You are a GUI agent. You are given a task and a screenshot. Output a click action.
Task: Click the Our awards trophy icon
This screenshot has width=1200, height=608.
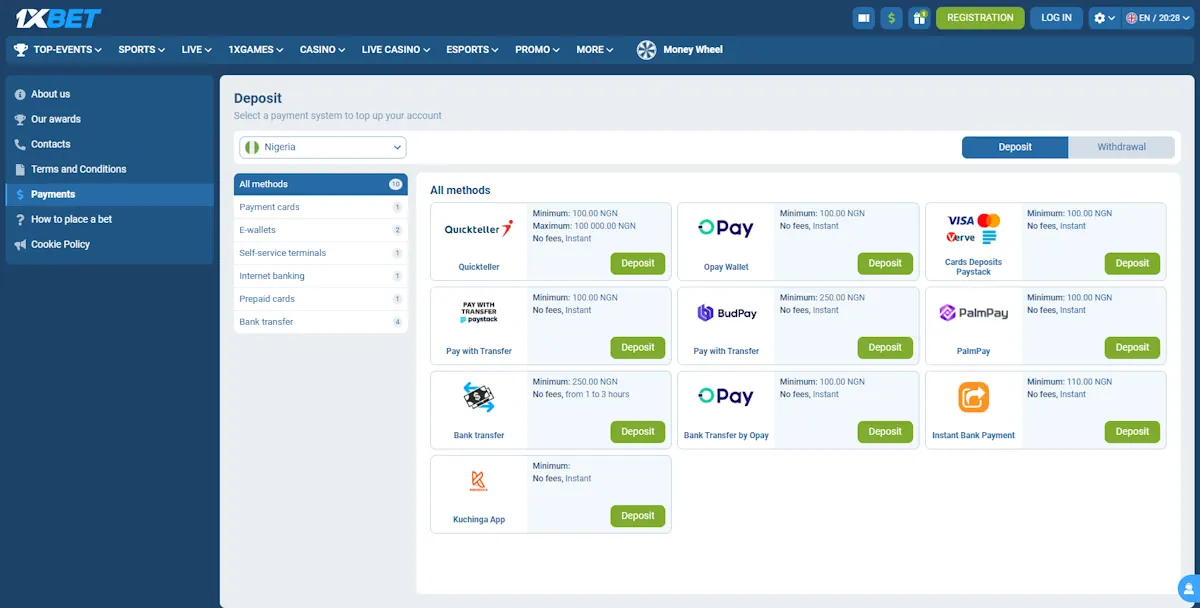tap(20, 118)
